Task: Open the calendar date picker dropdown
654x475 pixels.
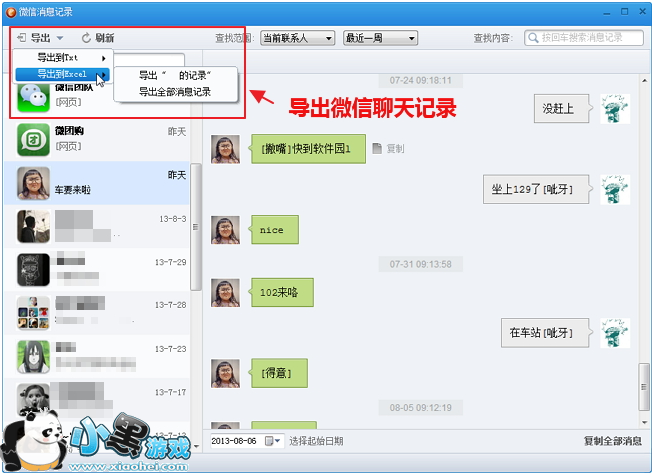Action: [x=273, y=441]
